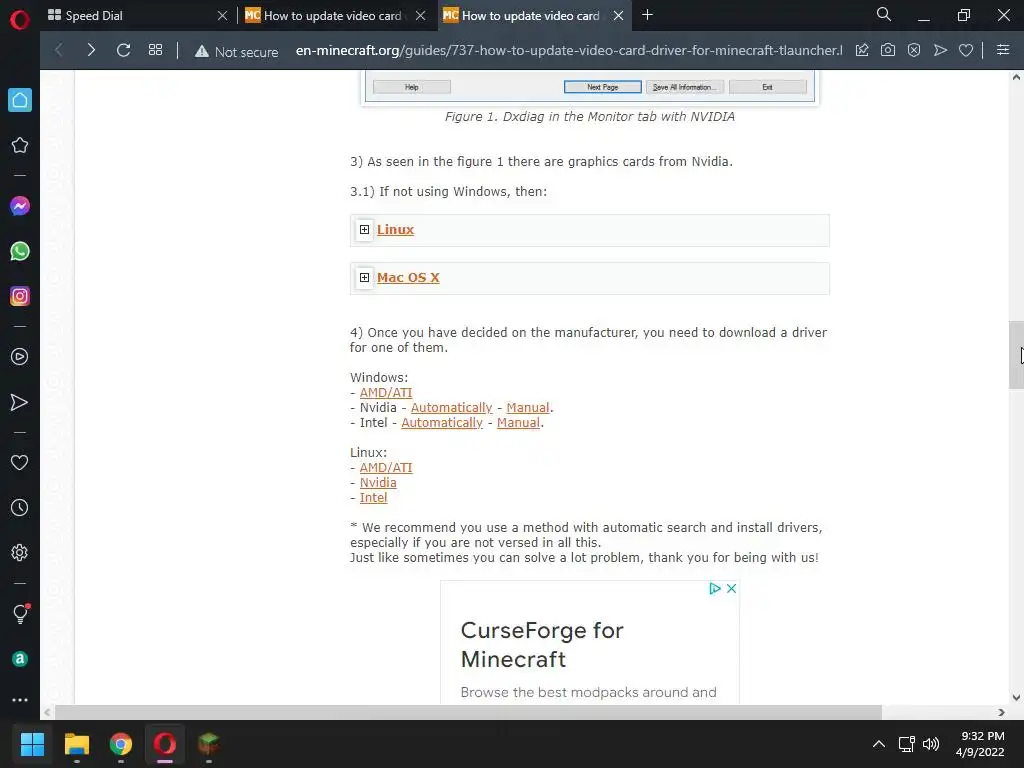Viewport: 1024px width, 768px height.
Task: Open Pinboards heart in the sidebar
Action: 20,462
